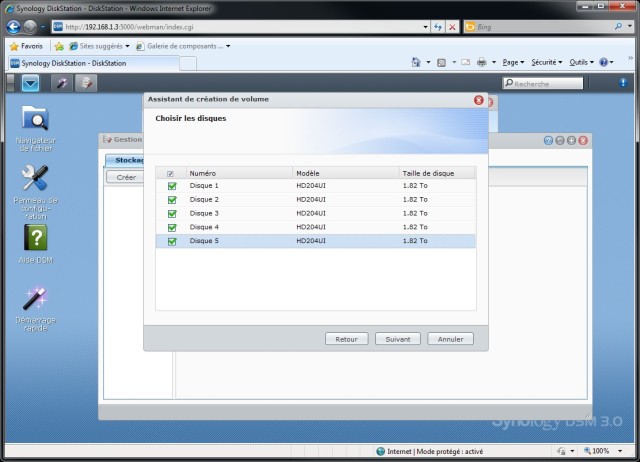
Task: Click the help question mark icon in IE
Action: pyautogui.click(x=604, y=62)
